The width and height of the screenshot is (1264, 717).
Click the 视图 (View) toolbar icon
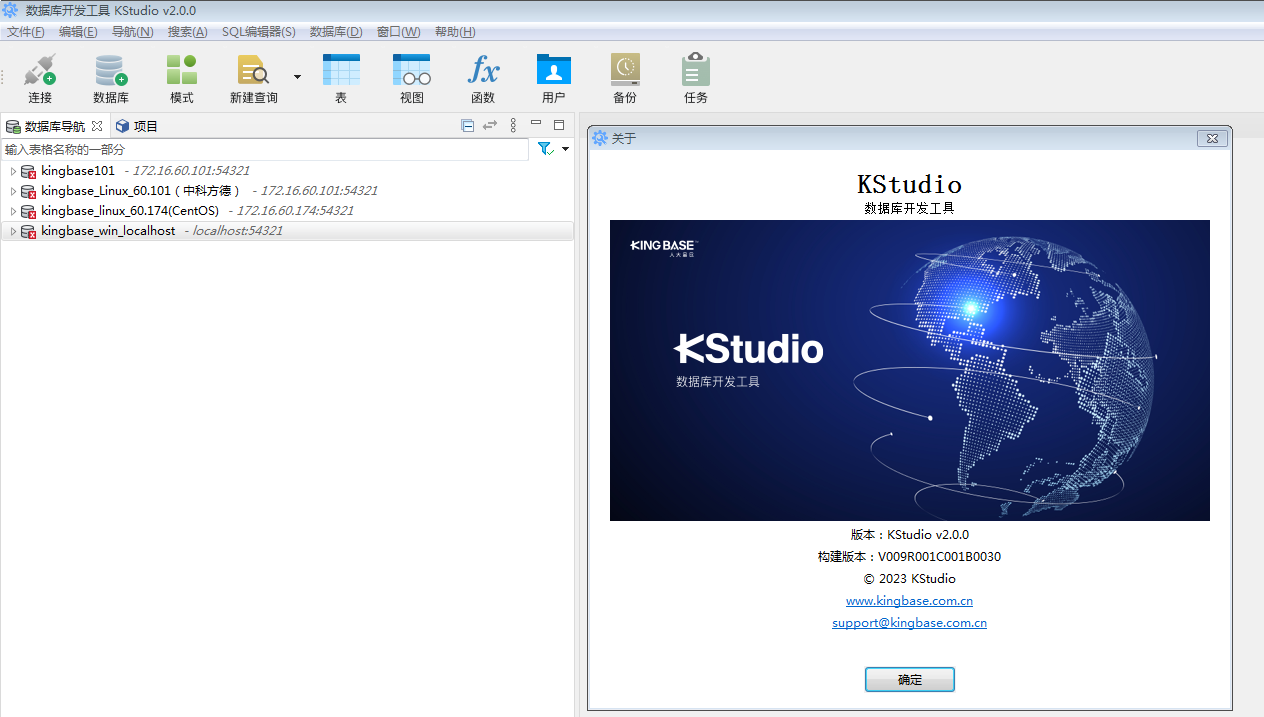point(411,71)
